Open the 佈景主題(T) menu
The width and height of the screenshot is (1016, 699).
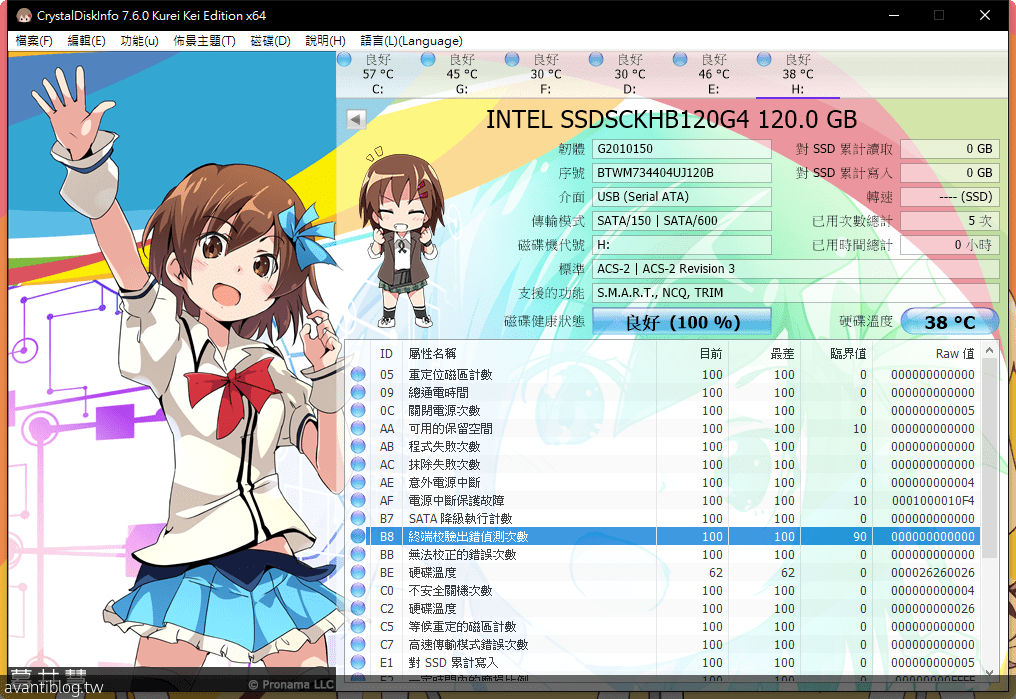point(204,41)
